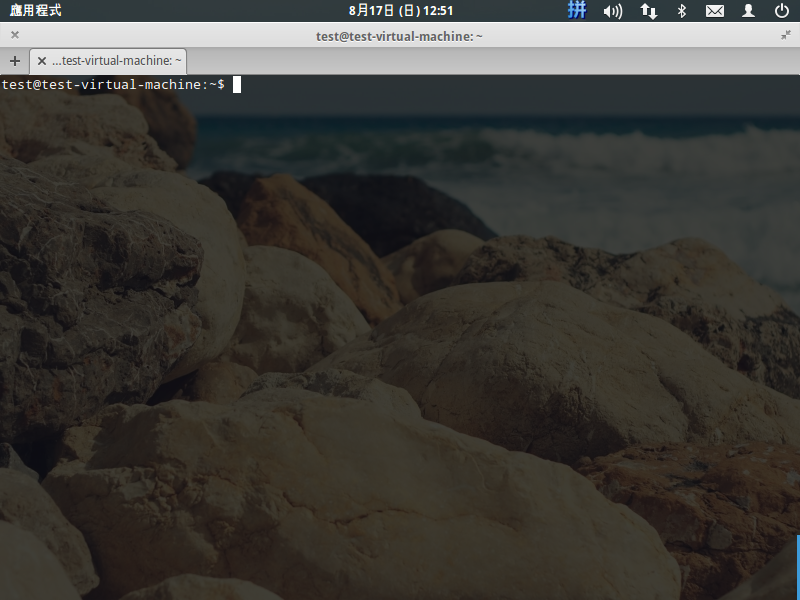The height and width of the screenshot is (600, 800).
Task: Close the test-virtual-machine terminal tab
Action: tap(42, 61)
